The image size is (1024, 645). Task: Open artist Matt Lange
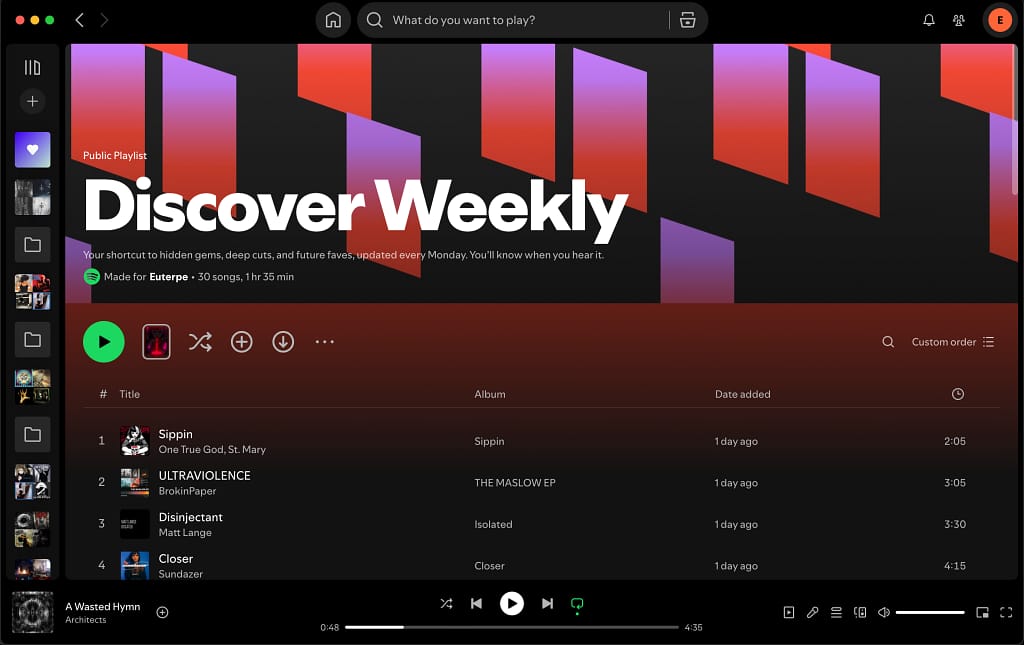click(185, 533)
